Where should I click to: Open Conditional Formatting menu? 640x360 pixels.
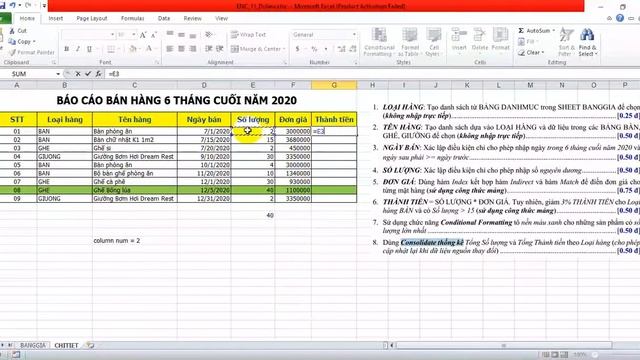pyautogui.click(x=379, y=42)
